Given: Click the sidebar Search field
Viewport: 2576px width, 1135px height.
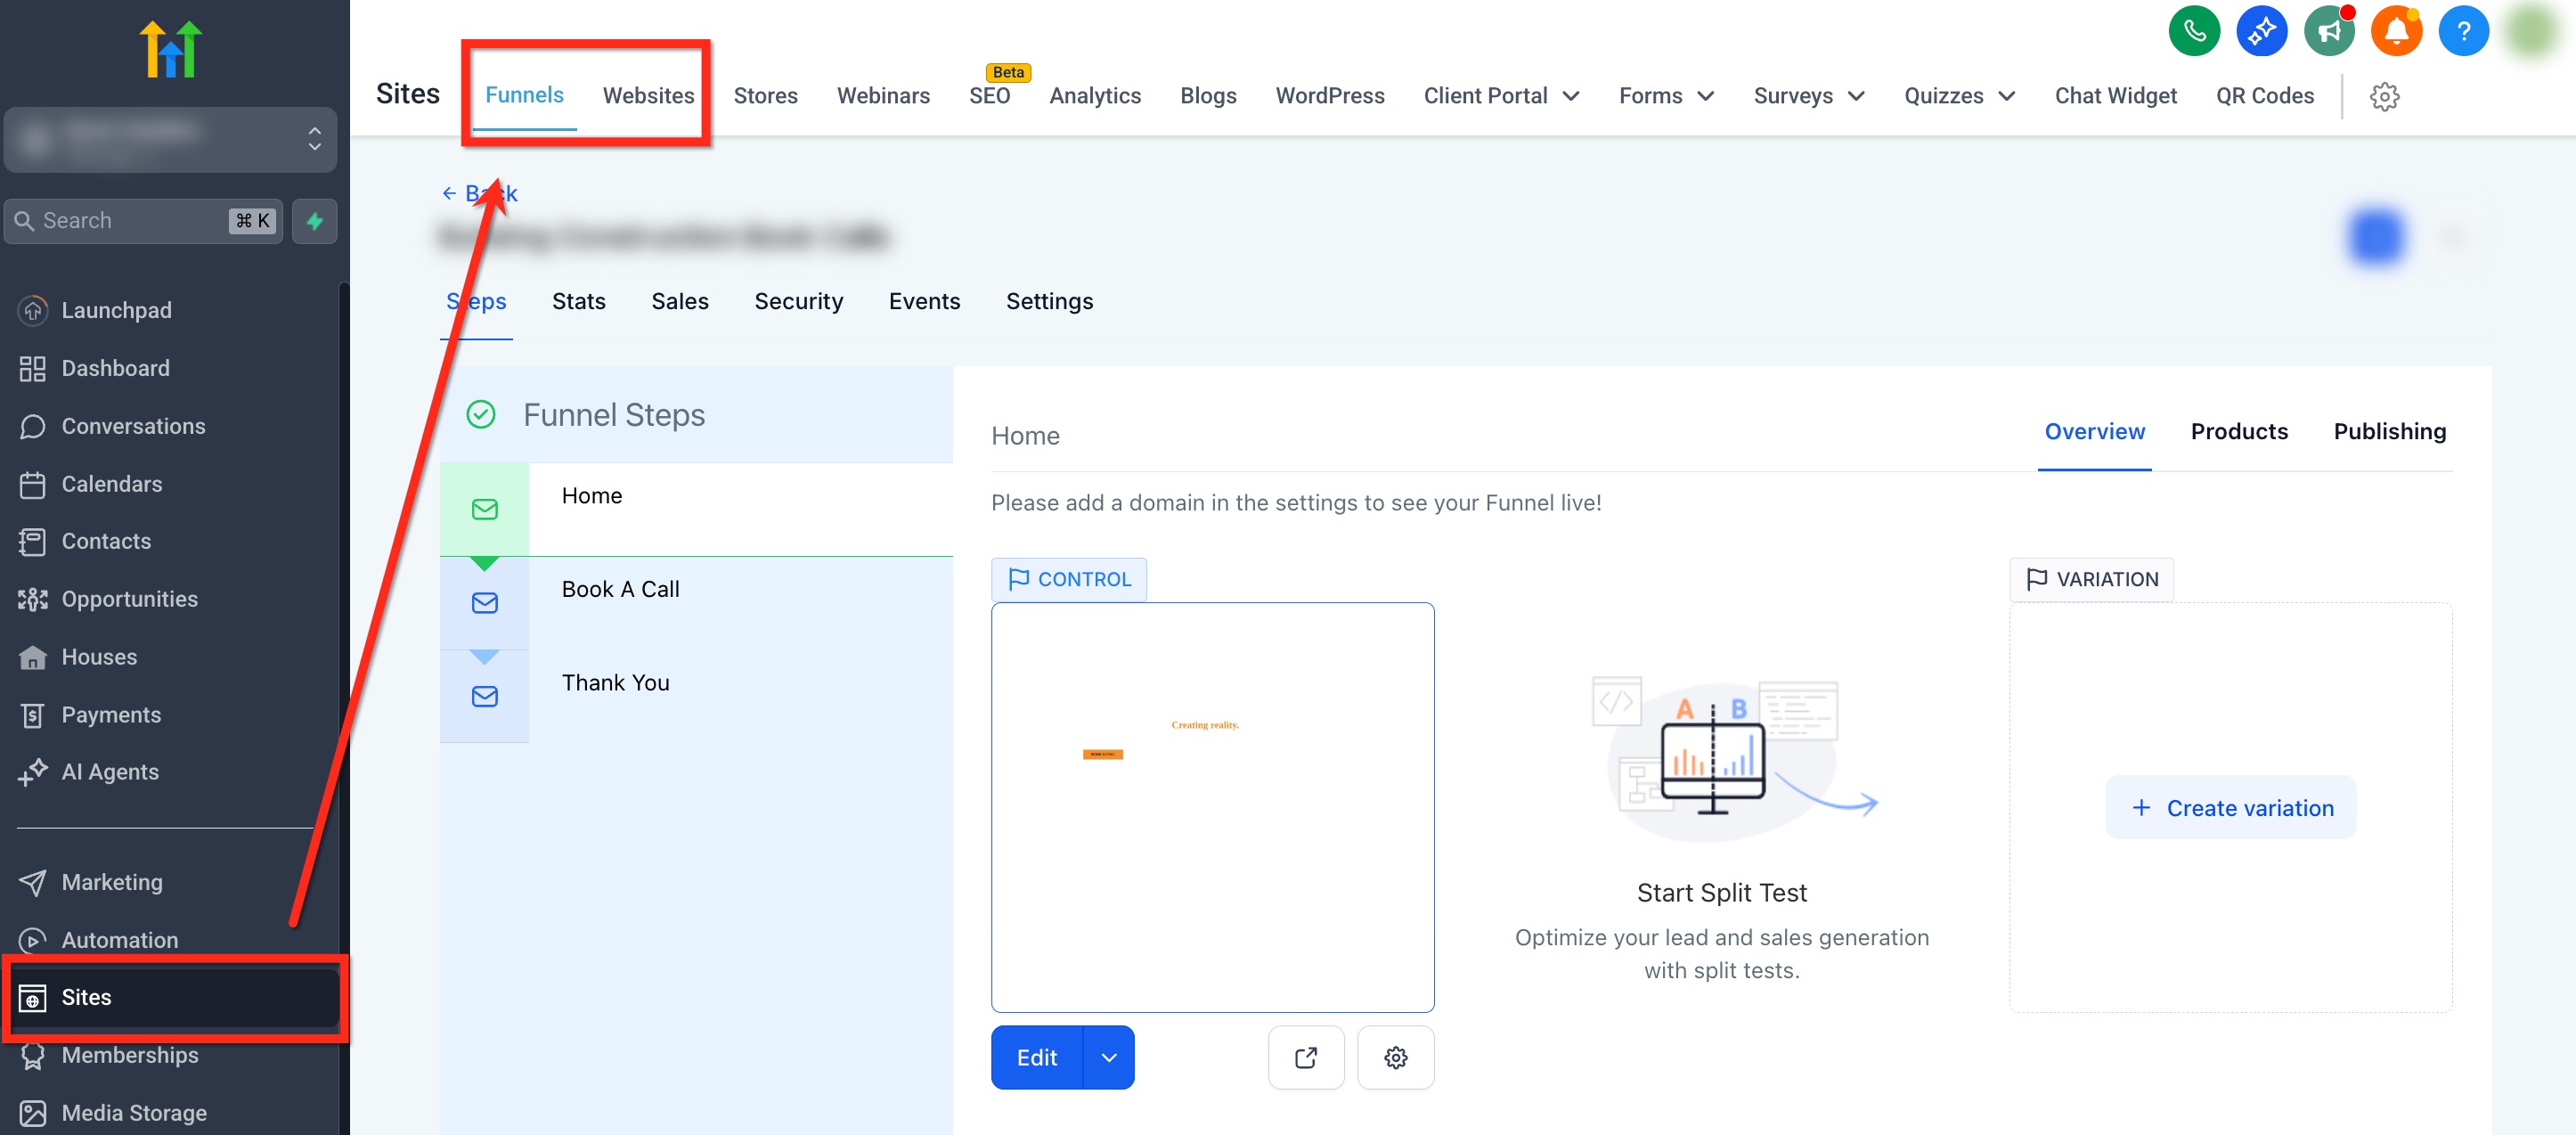Looking at the screenshot, I should pyautogui.click(x=143, y=221).
